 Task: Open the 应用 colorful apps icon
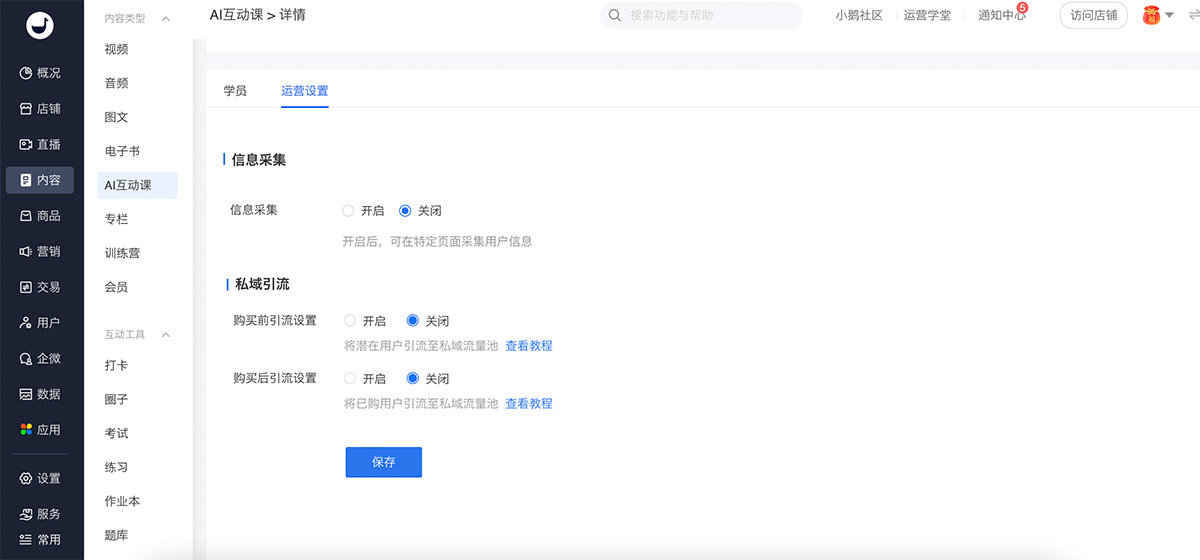click(x=26, y=430)
